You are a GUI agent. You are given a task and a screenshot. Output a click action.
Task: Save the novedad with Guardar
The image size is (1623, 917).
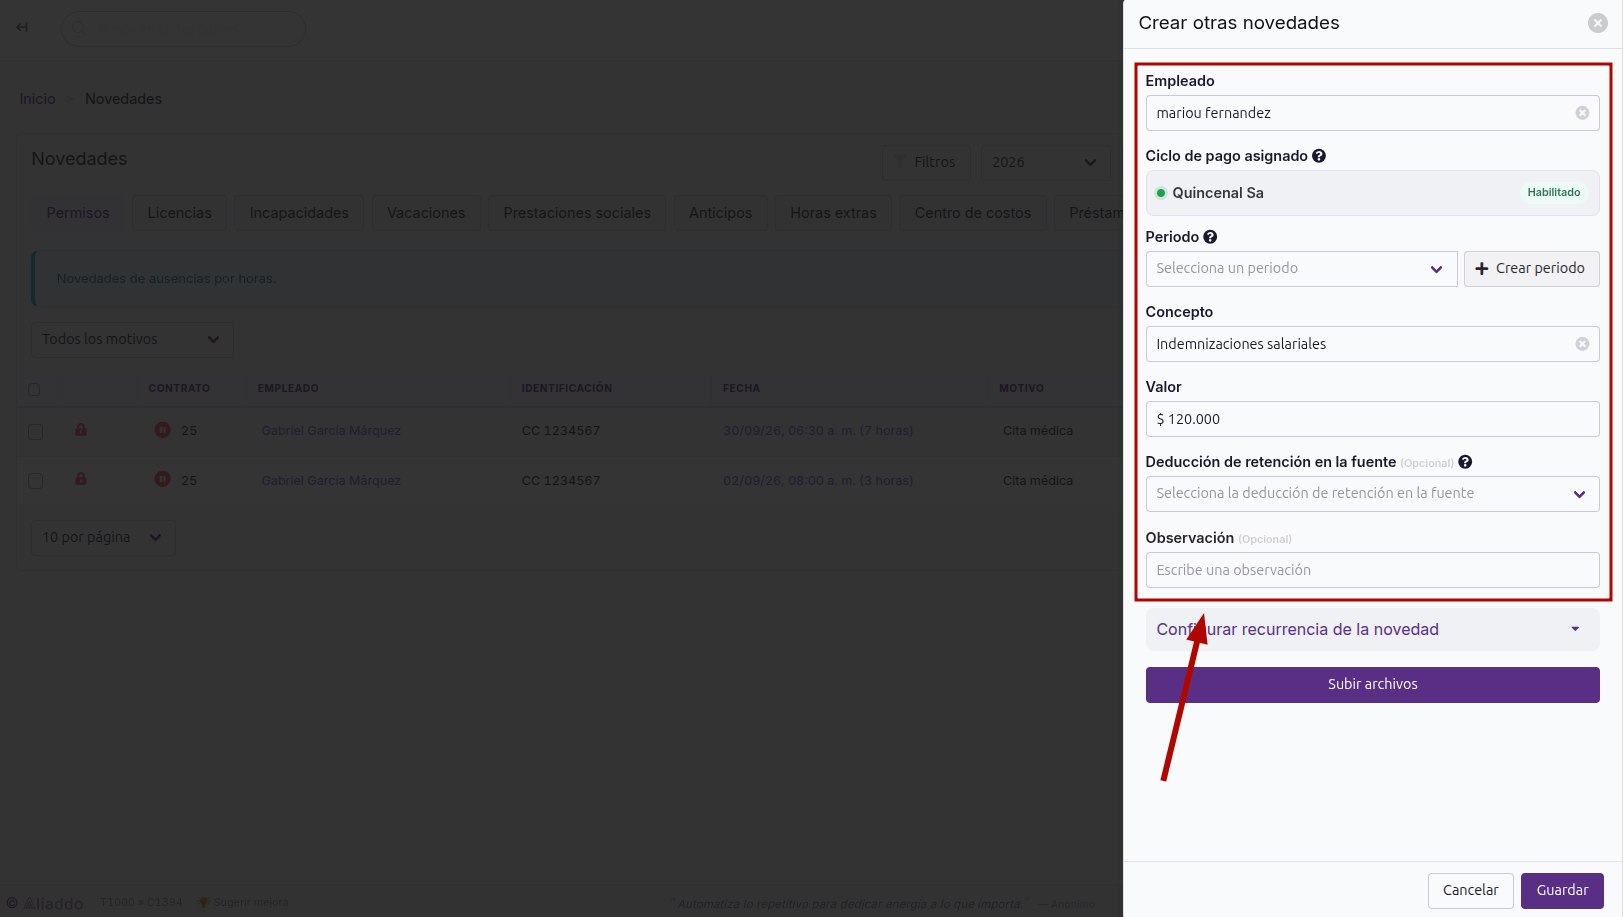point(1562,891)
